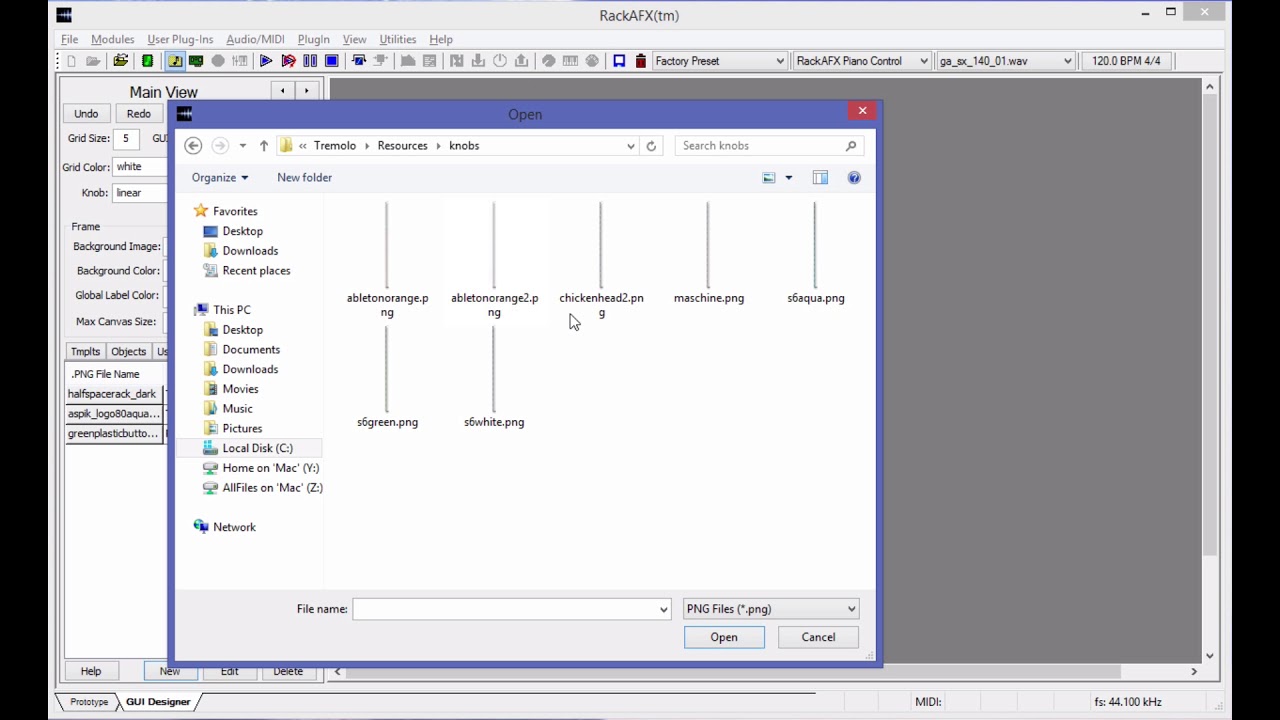Click the blue save preset icon
Viewport: 1280px width, 720px height.
[619, 61]
